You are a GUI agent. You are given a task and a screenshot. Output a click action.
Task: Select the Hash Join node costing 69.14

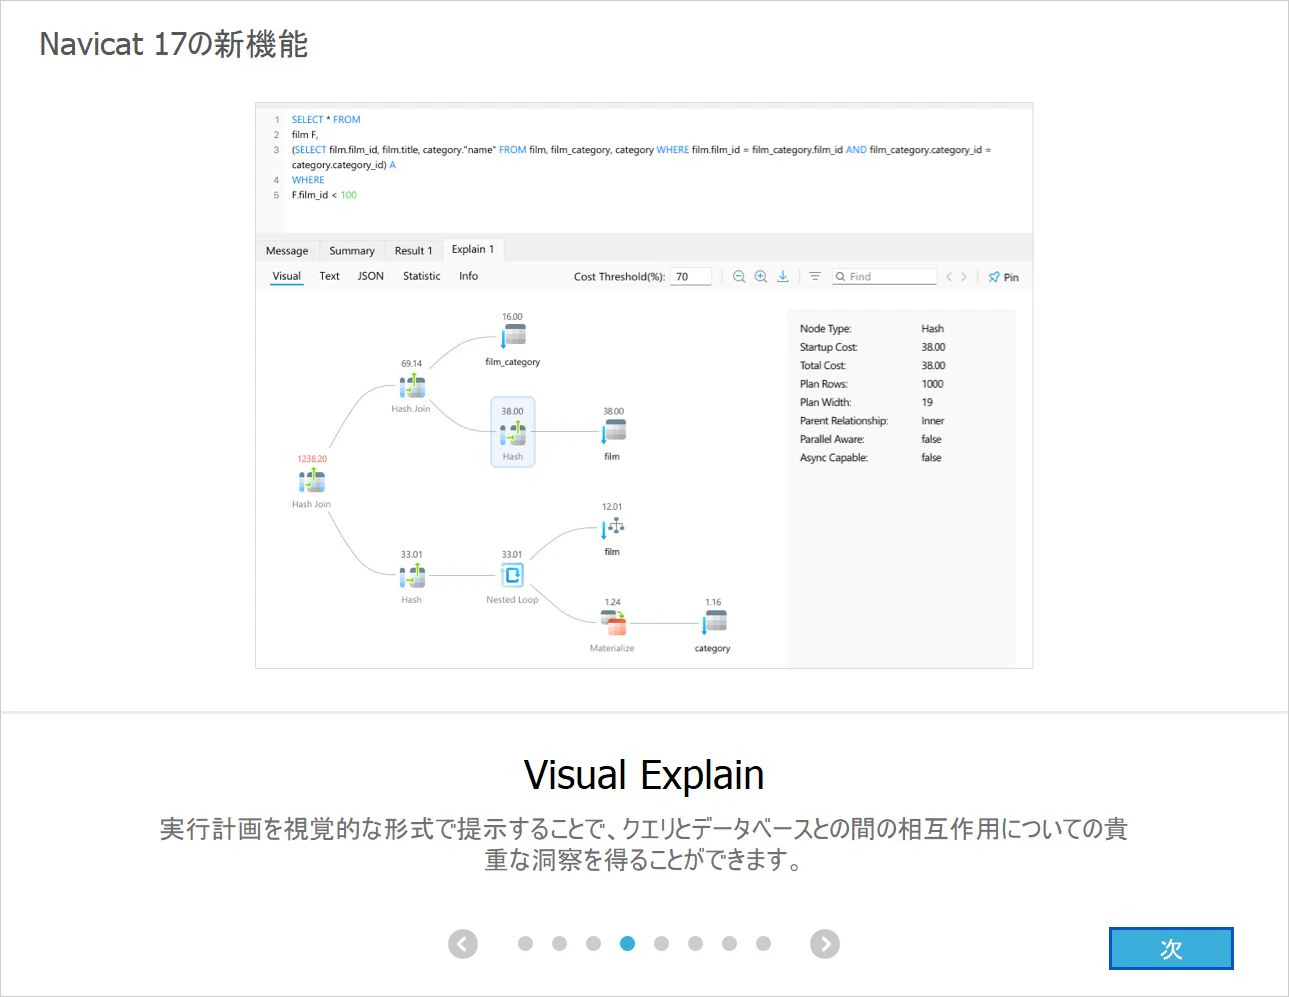(412, 386)
